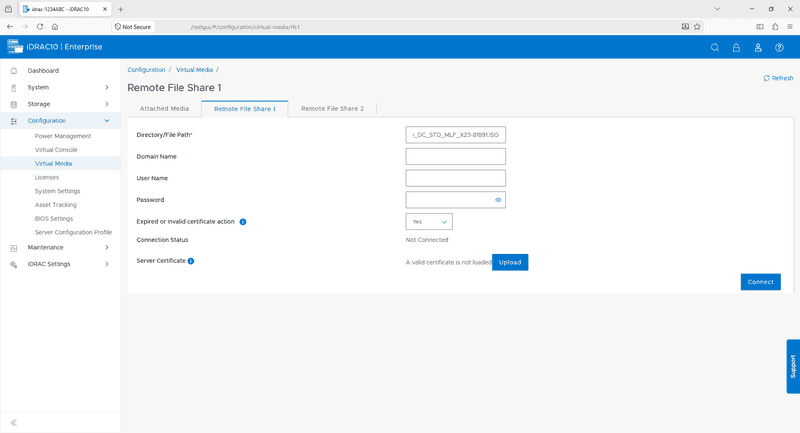Click info icon next to certificate action
Viewport: 800px width, 433px height.
pos(243,222)
